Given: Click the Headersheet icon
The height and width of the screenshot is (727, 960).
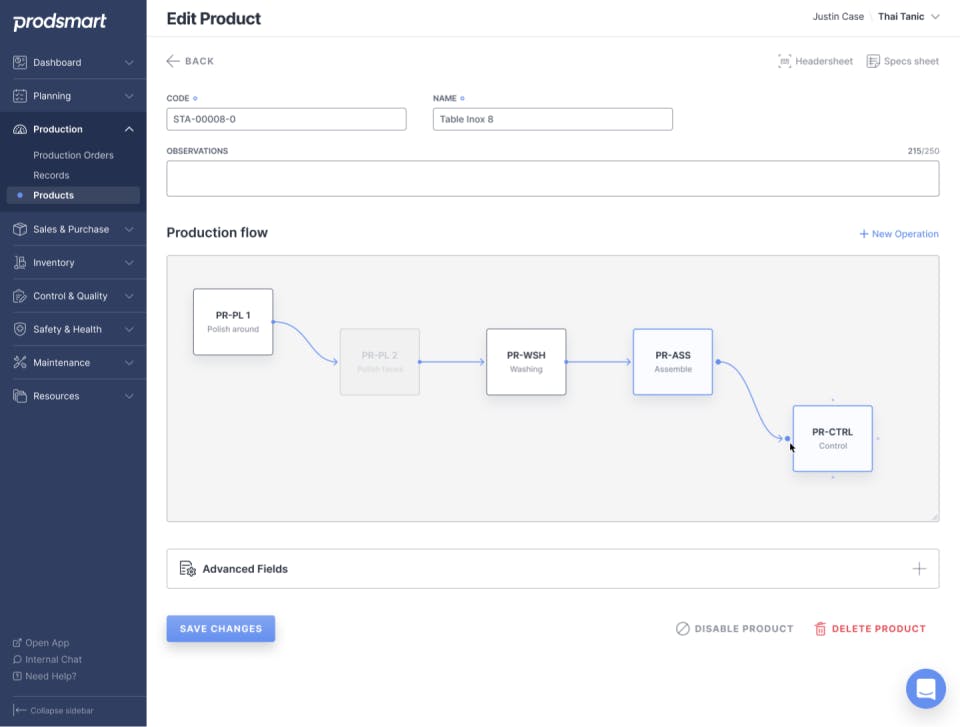Looking at the screenshot, I should pyautogui.click(x=785, y=62).
